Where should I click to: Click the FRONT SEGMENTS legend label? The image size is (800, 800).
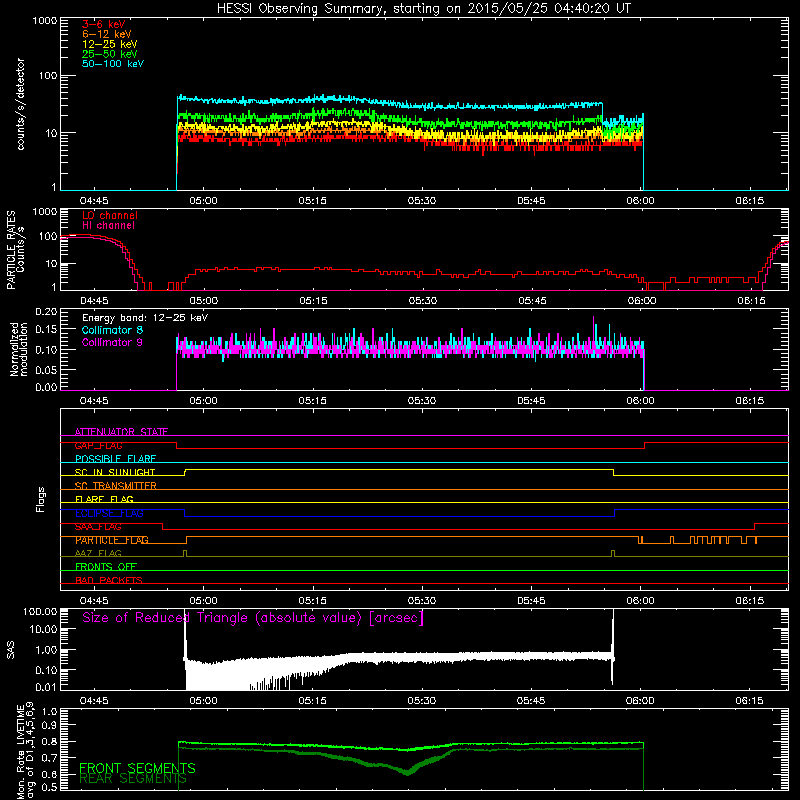click(137, 768)
